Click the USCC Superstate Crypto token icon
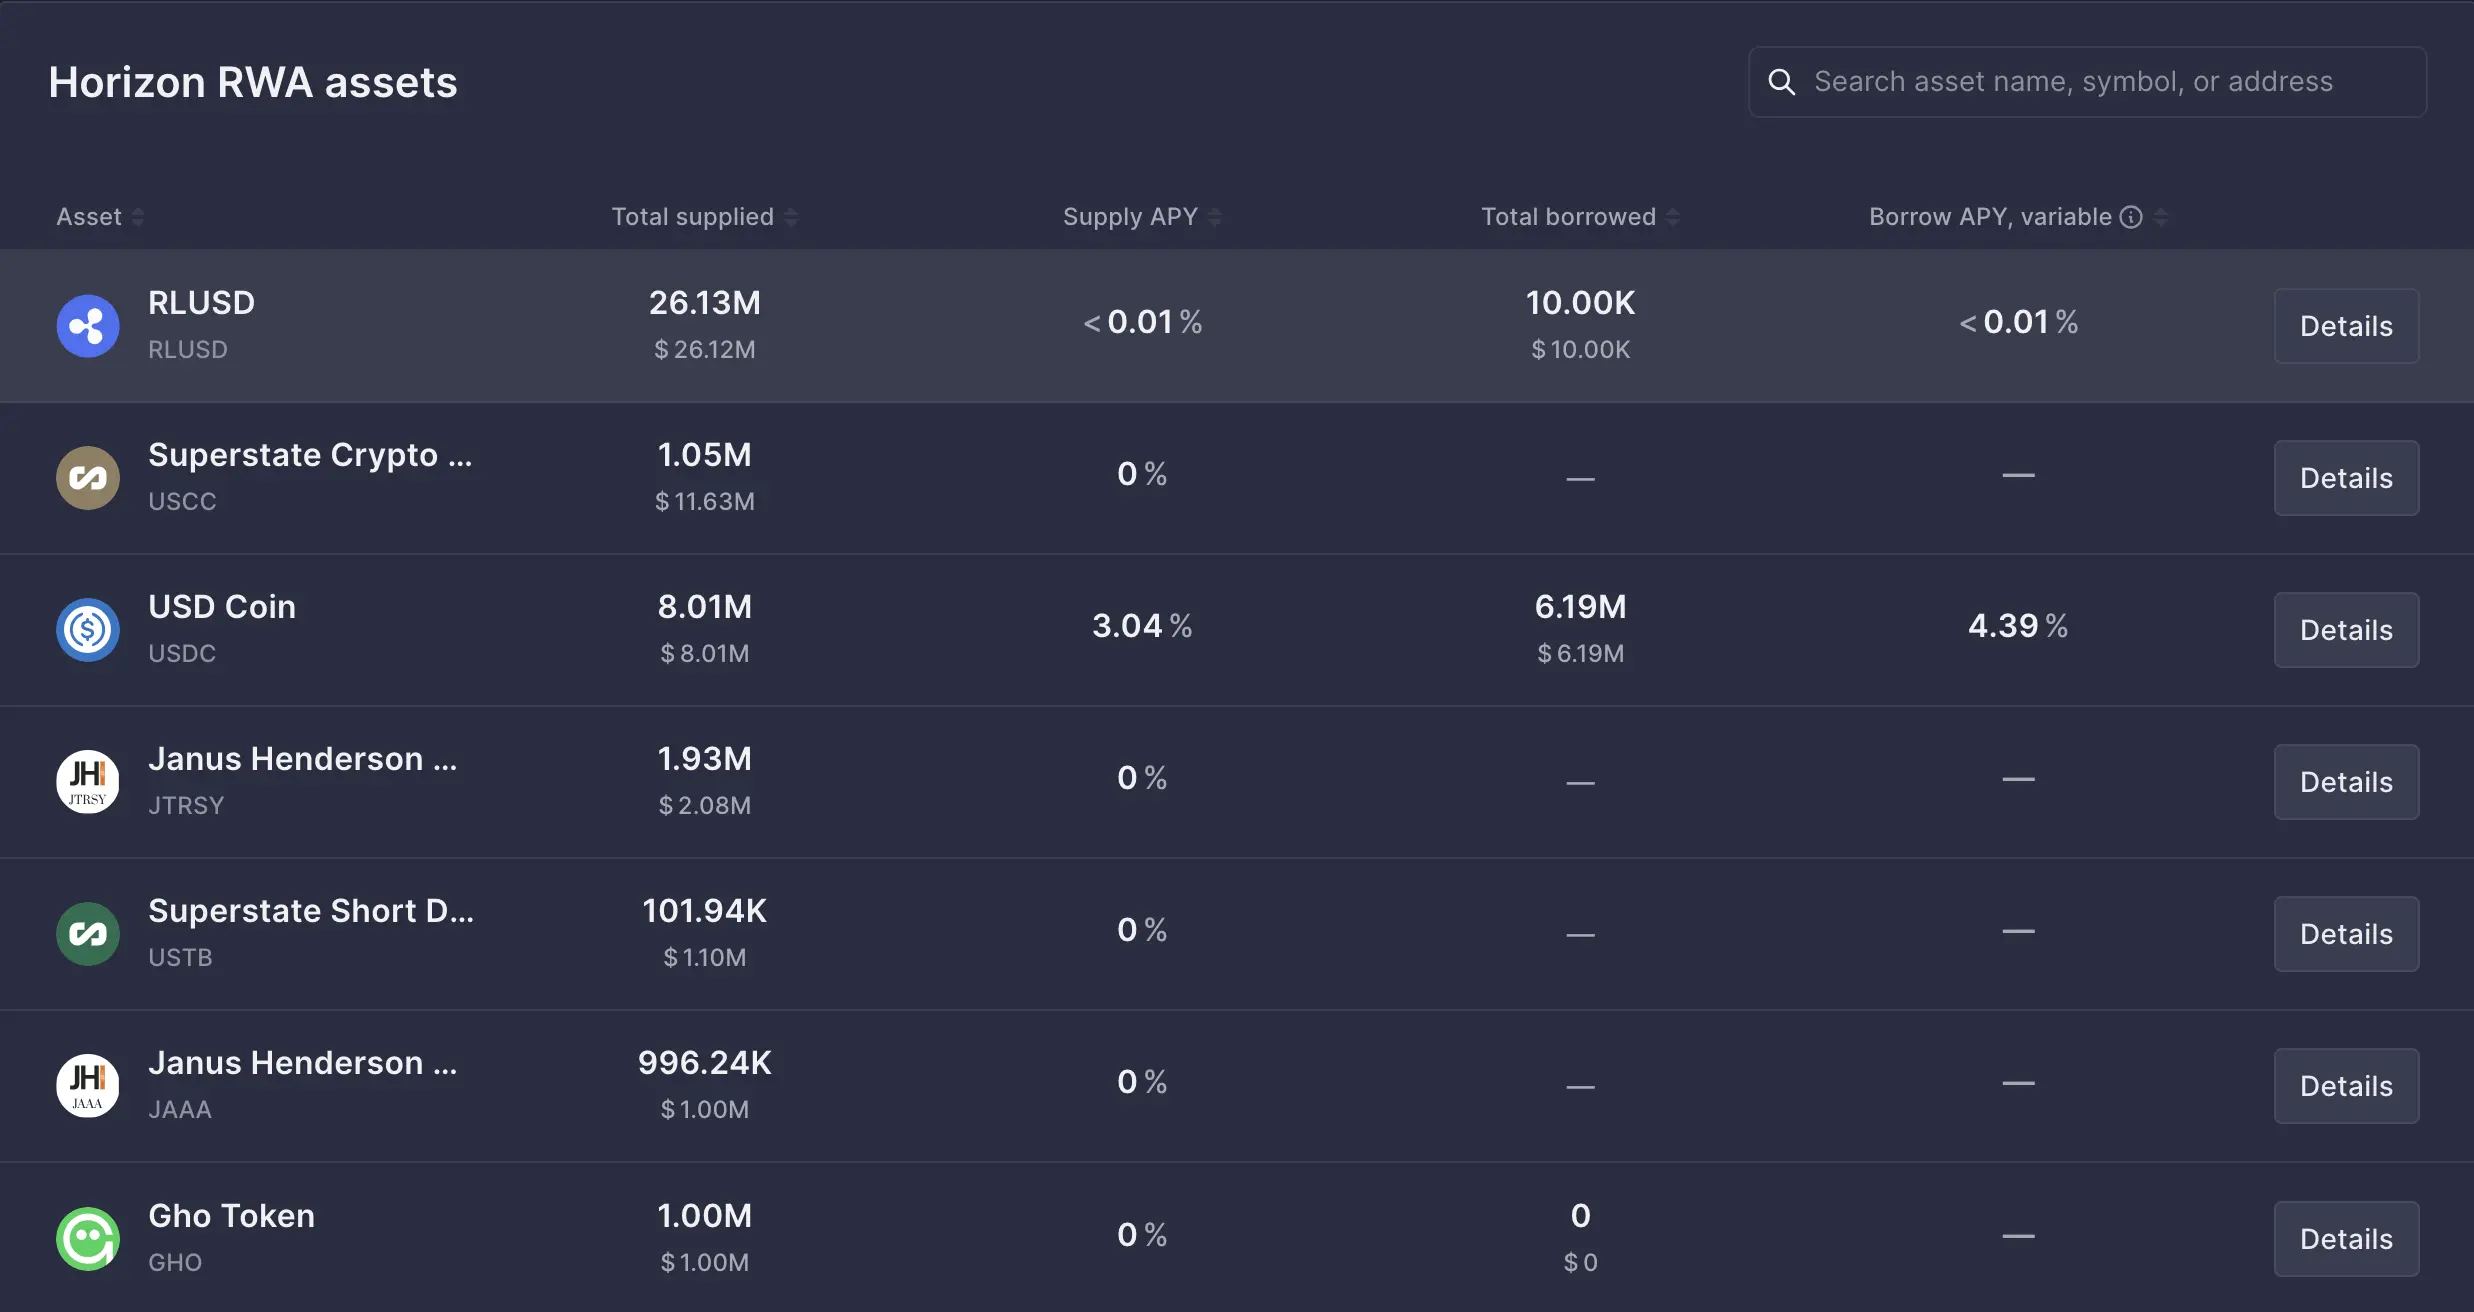 click(x=88, y=478)
